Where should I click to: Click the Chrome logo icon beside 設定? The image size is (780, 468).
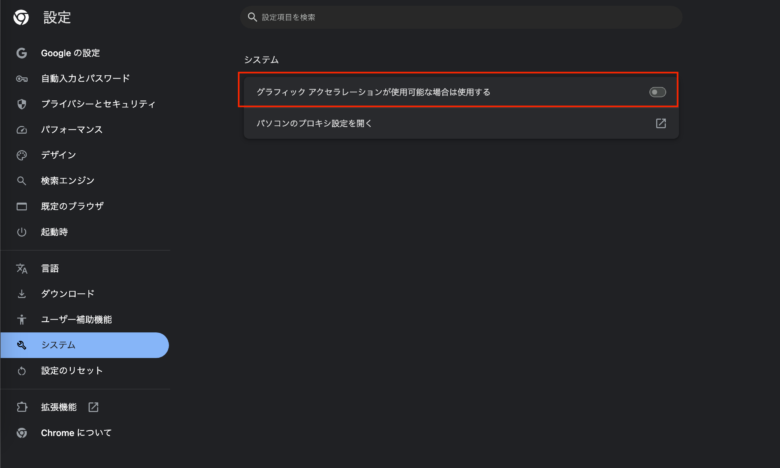(21, 17)
